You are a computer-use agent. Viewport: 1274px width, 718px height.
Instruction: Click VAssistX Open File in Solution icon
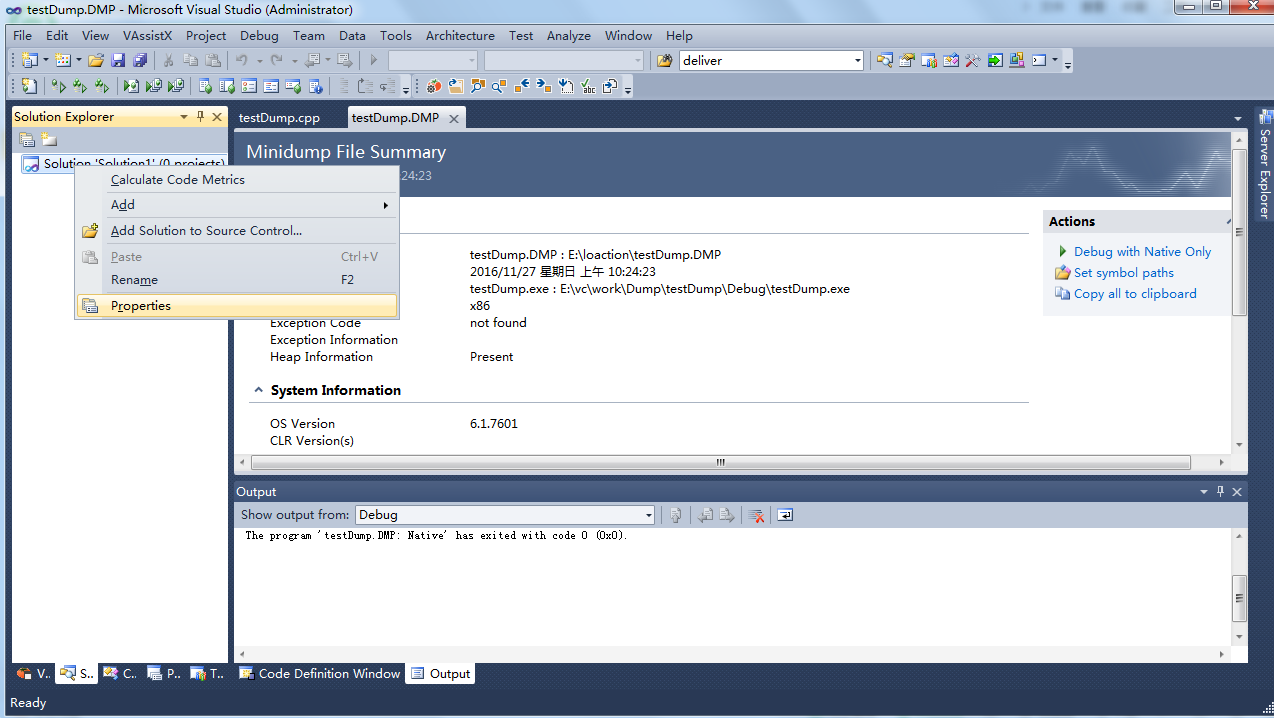pos(456,87)
